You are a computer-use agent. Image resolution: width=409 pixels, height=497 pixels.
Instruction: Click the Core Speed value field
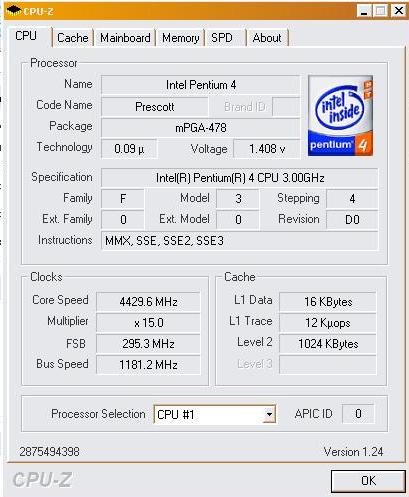coord(148,302)
